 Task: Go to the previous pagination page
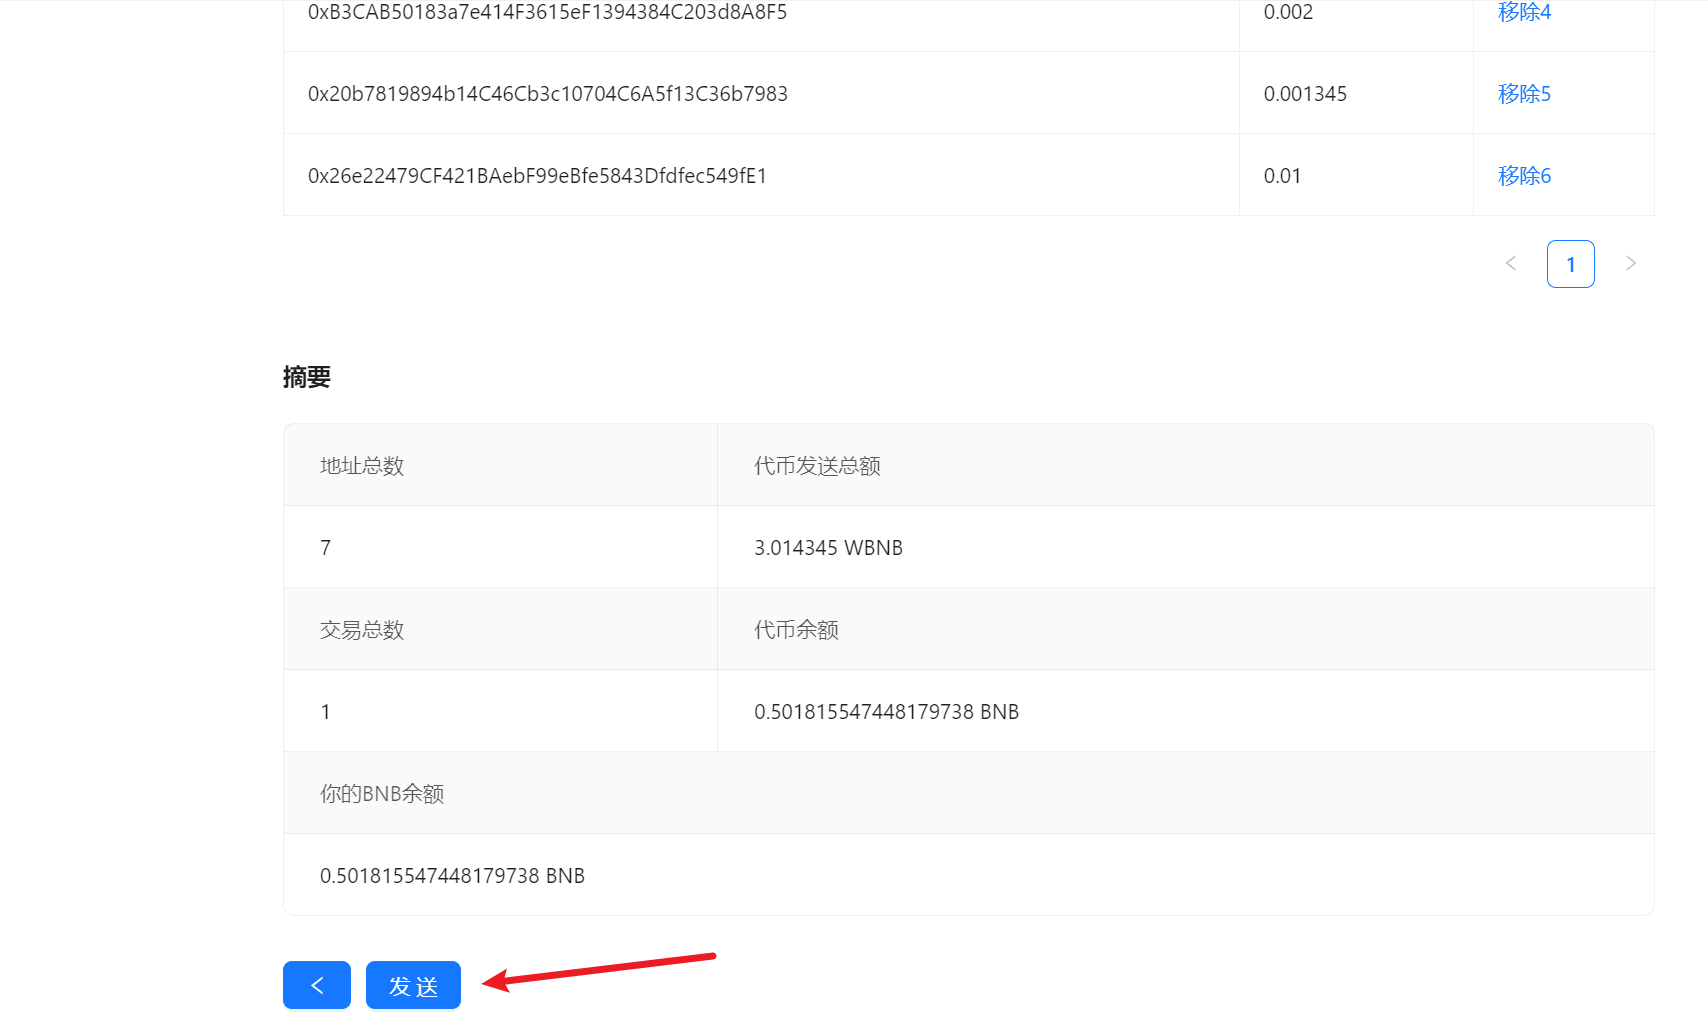(x=1510, y=264)
